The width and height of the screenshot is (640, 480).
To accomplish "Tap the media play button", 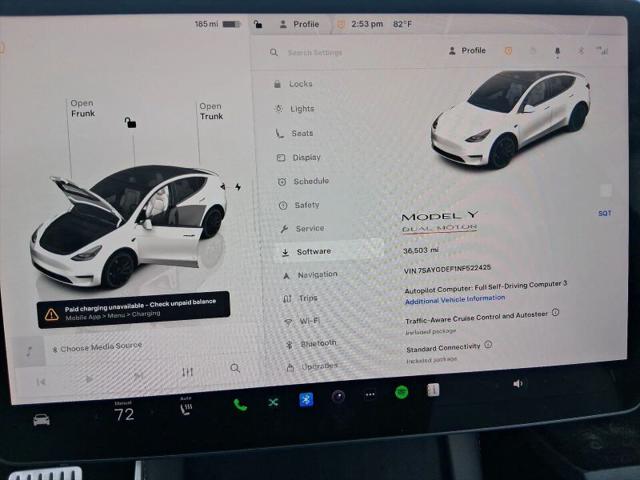I will [89, 379].
